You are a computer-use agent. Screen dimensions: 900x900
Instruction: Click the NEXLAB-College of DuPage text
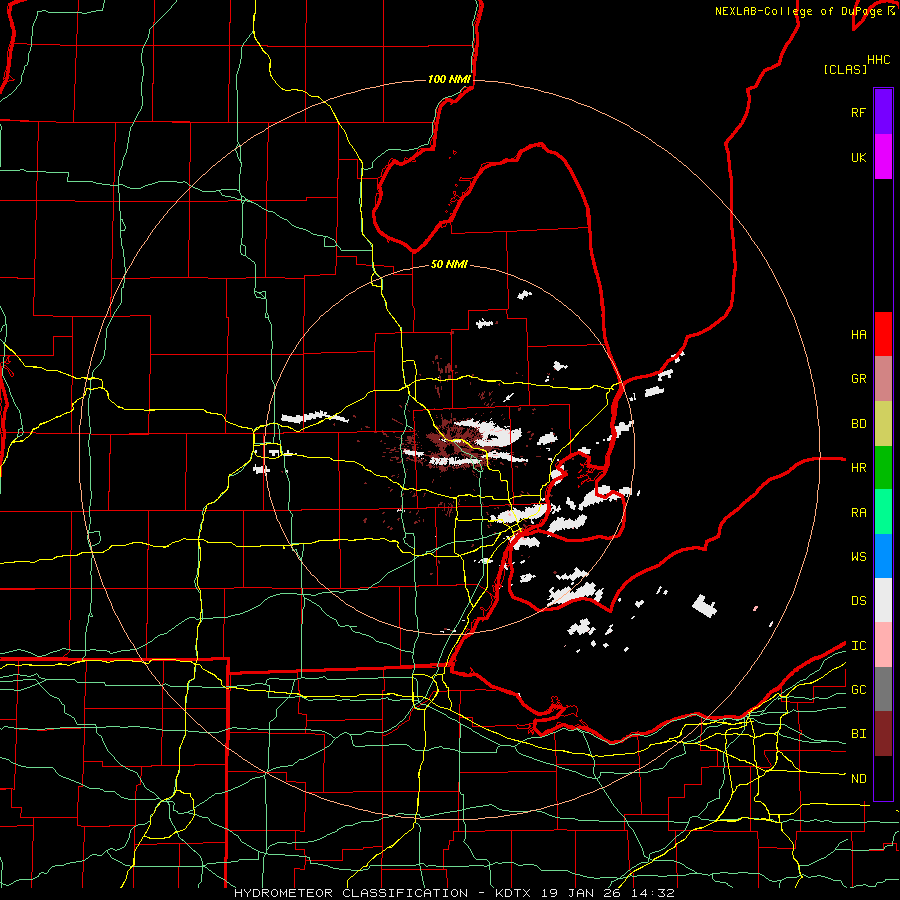798,11
